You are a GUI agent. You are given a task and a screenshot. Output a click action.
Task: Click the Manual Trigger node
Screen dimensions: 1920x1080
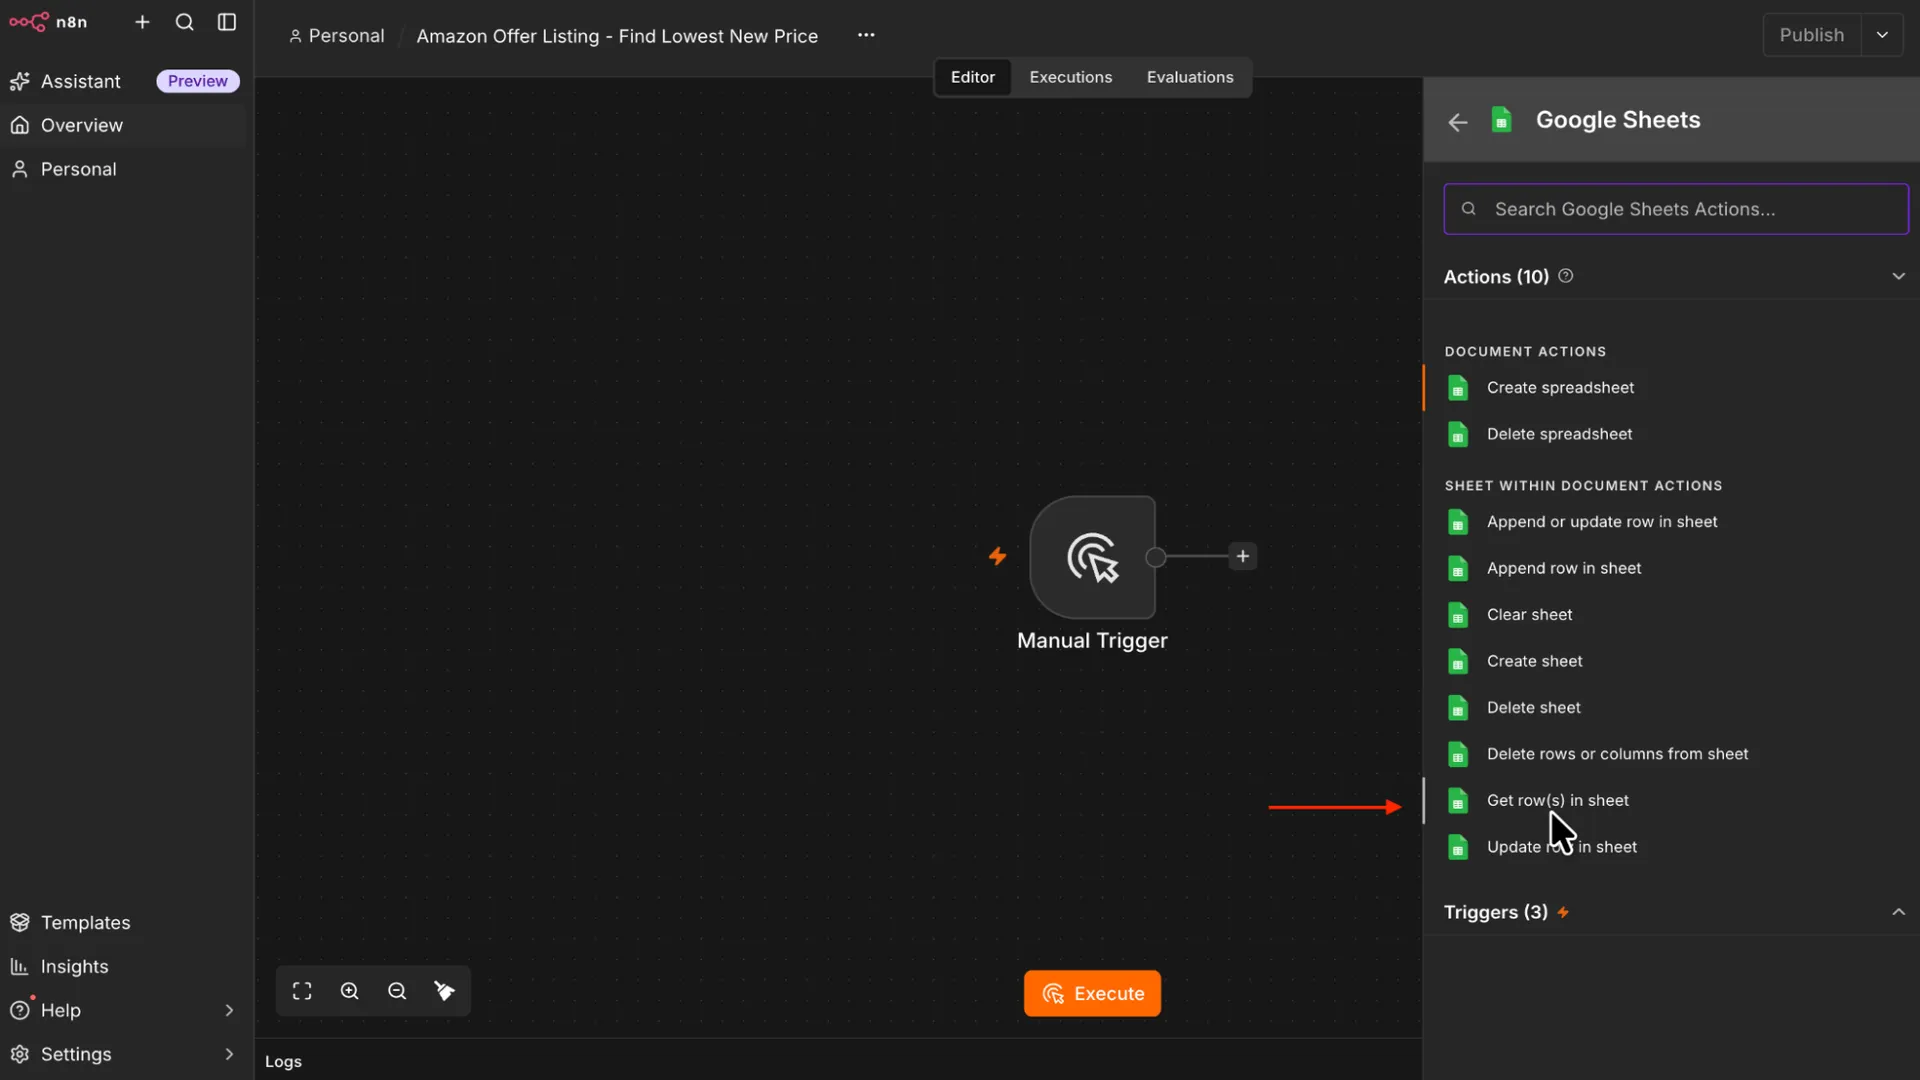pyautogui.click(x=1092, y=557)
